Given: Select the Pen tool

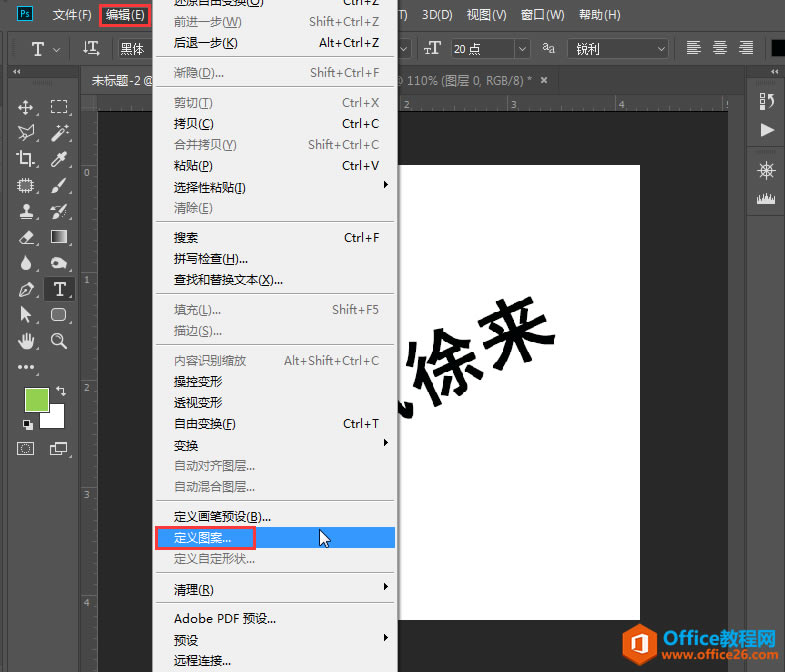Looking at the screenshot, I should click(x=26, y=289).
